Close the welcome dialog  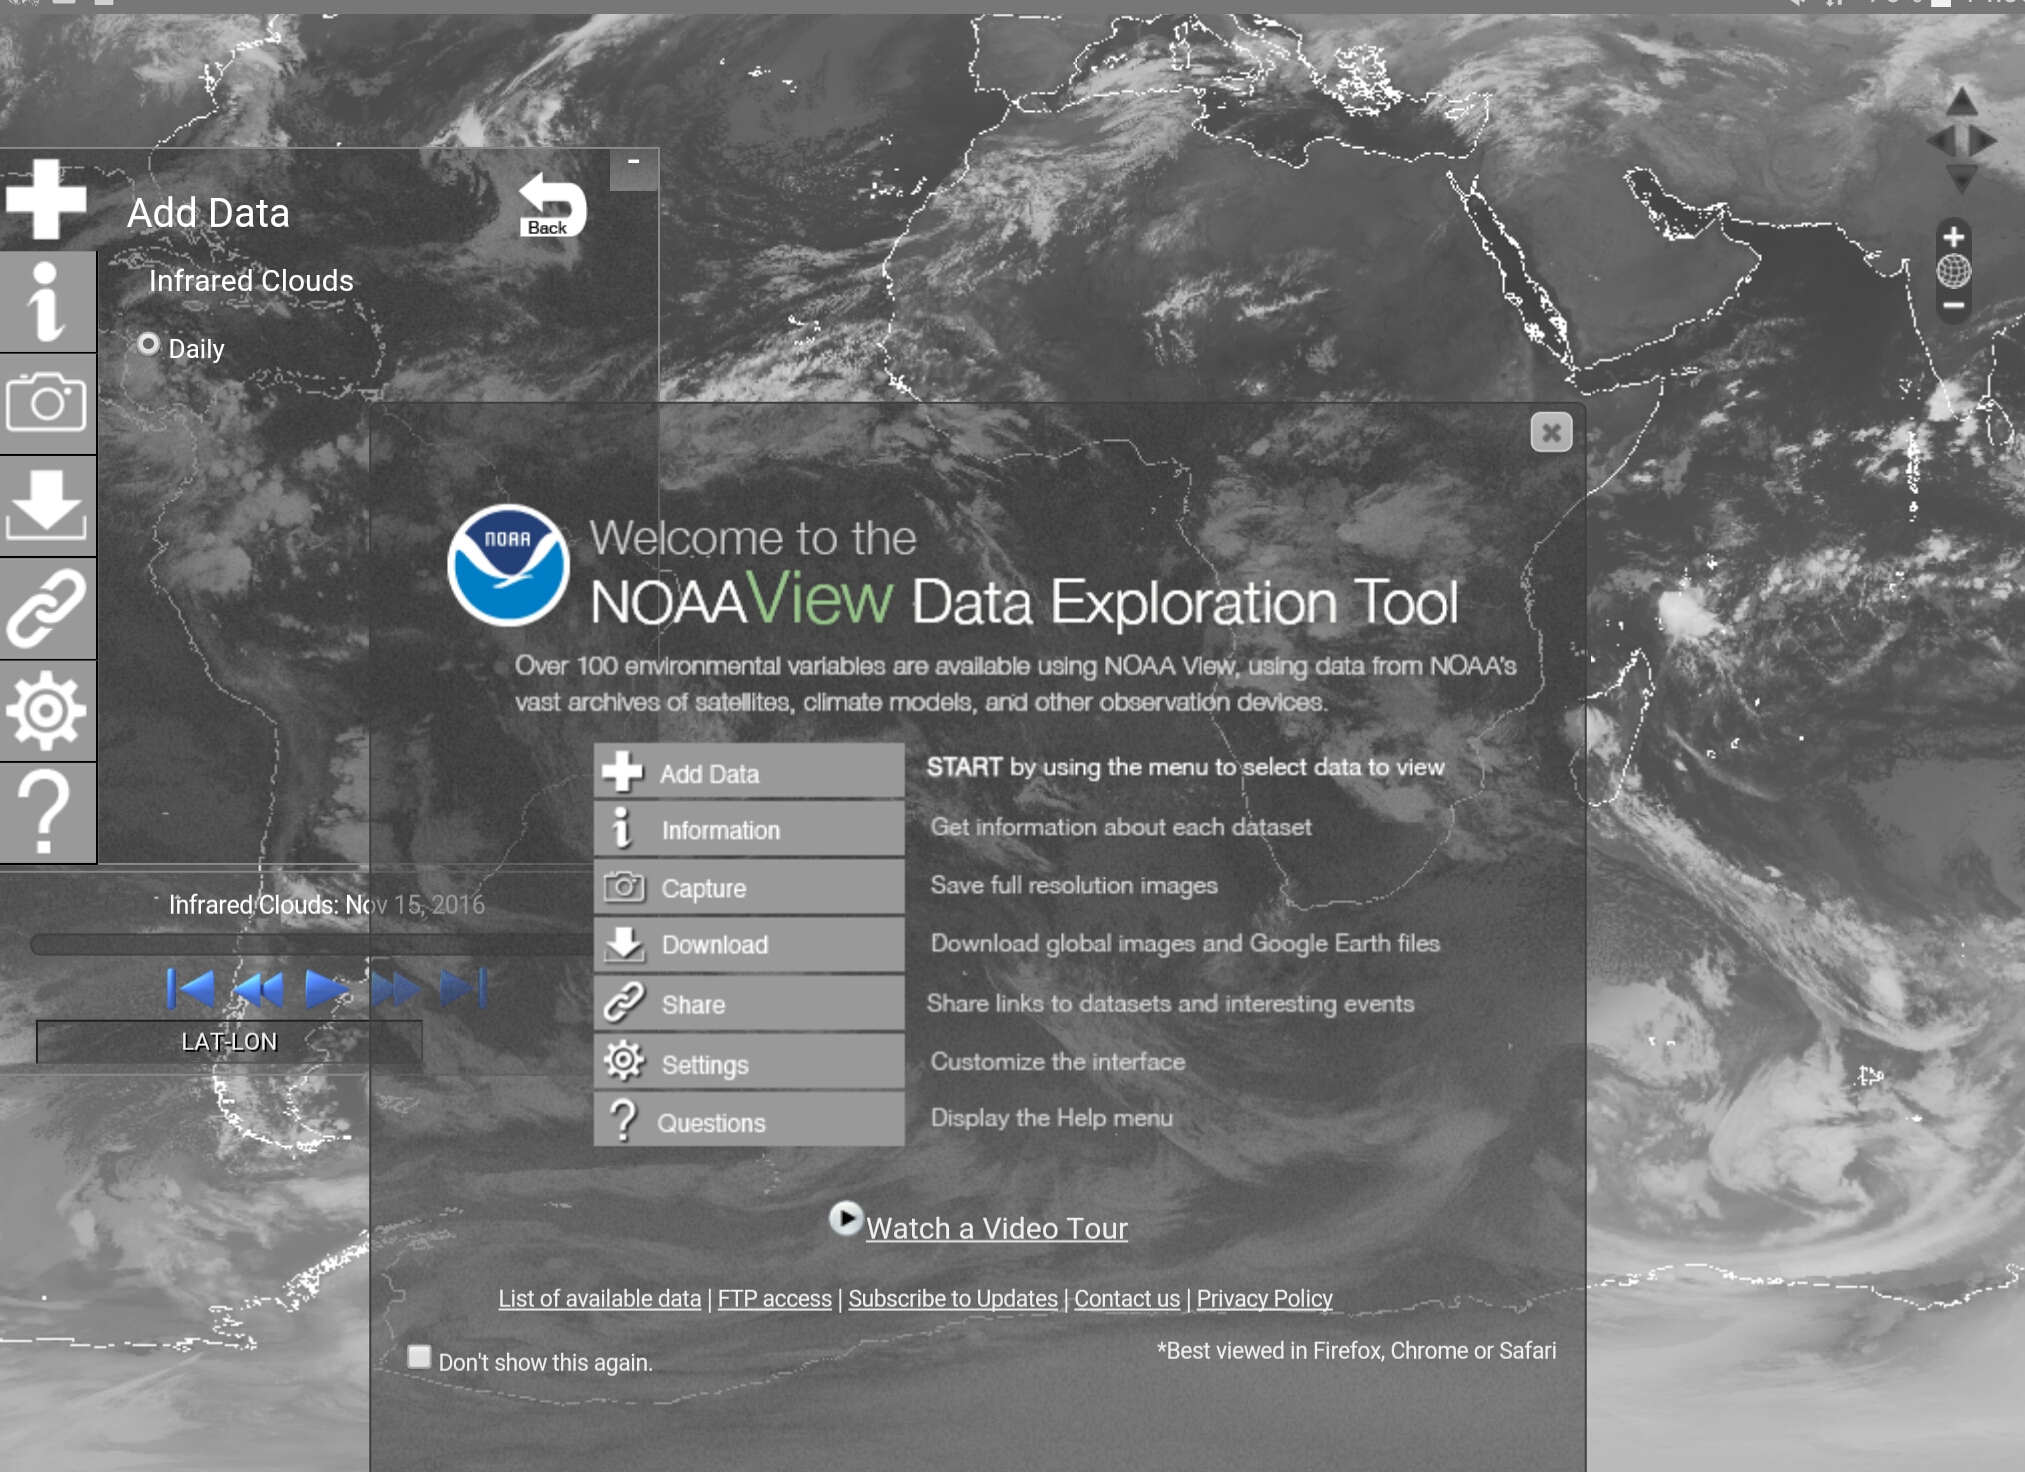(1551, 432)
